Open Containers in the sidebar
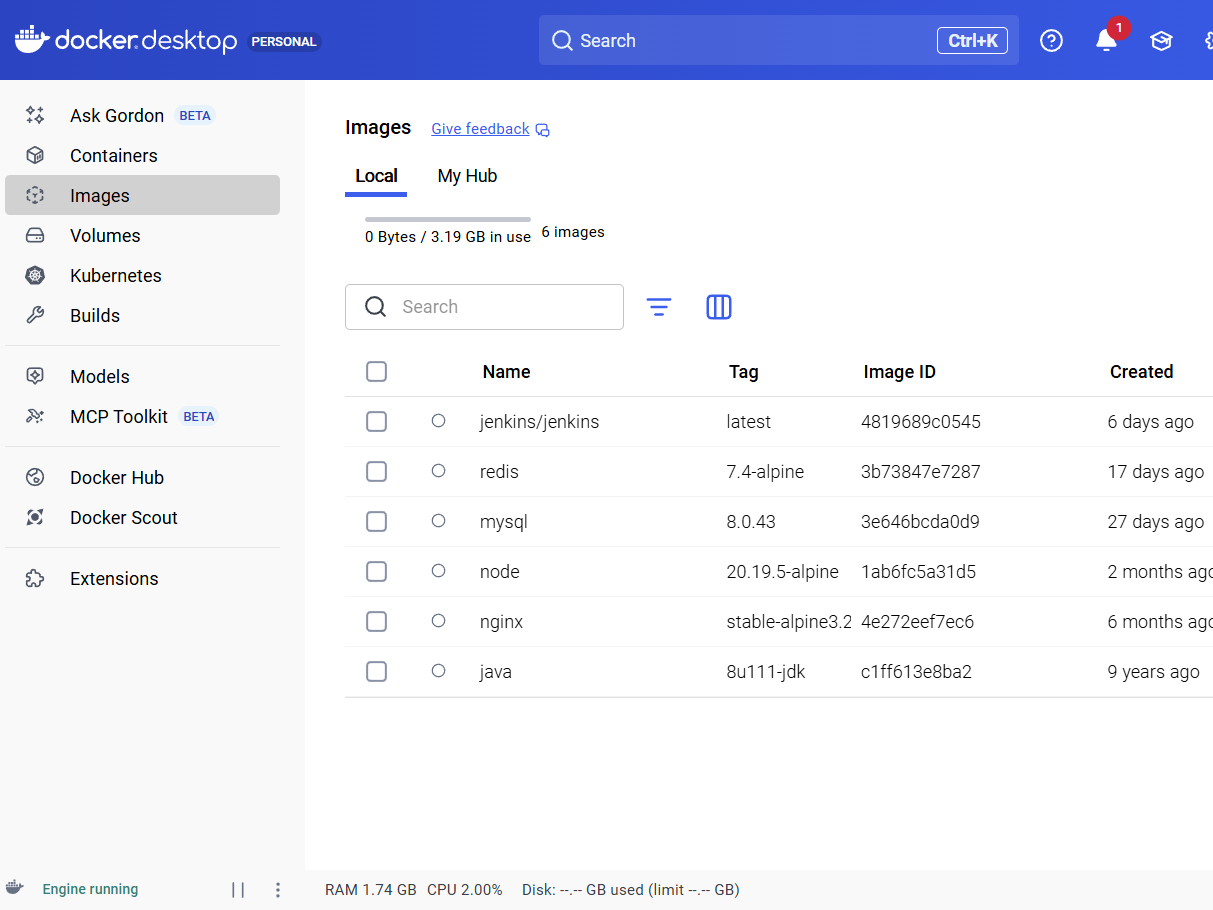The width and height of the screenshot is (1213, 910). pos(113,156)
